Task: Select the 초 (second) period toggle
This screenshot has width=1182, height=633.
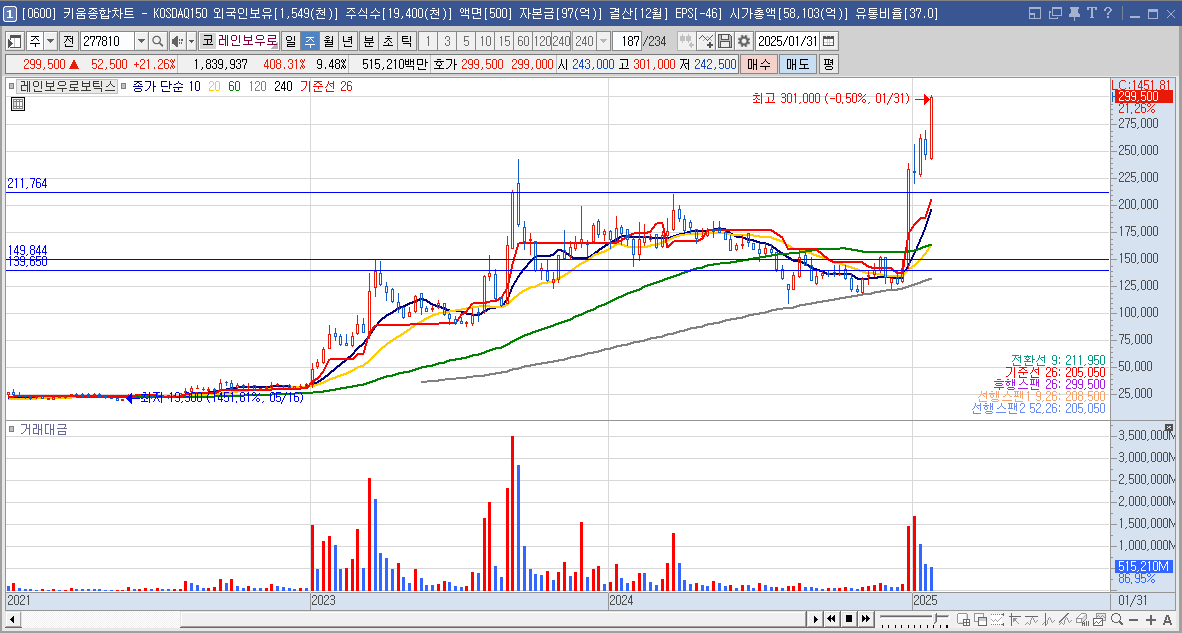Action: (x=387, y=41)
